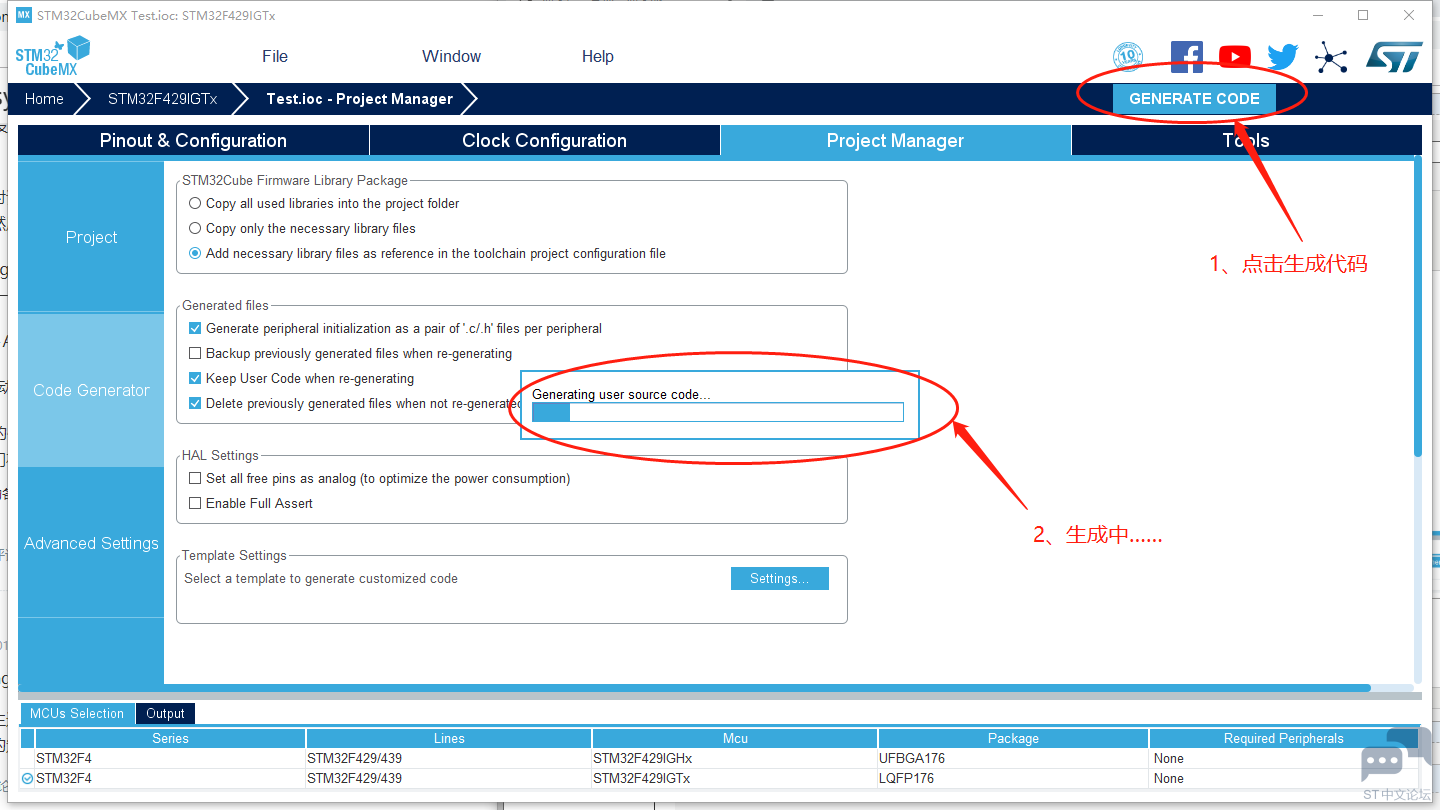1440x810 pixels.
Task: Toggle 'Keep User Code when re-generating' checkbox
Action: [x=195, y=378]
